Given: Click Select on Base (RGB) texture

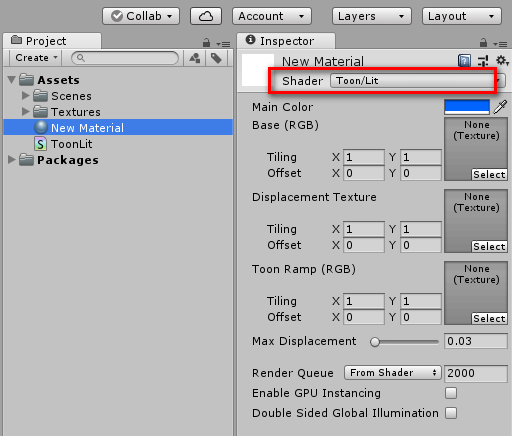Looking at the screenshot, I should [x=489, y=174].
